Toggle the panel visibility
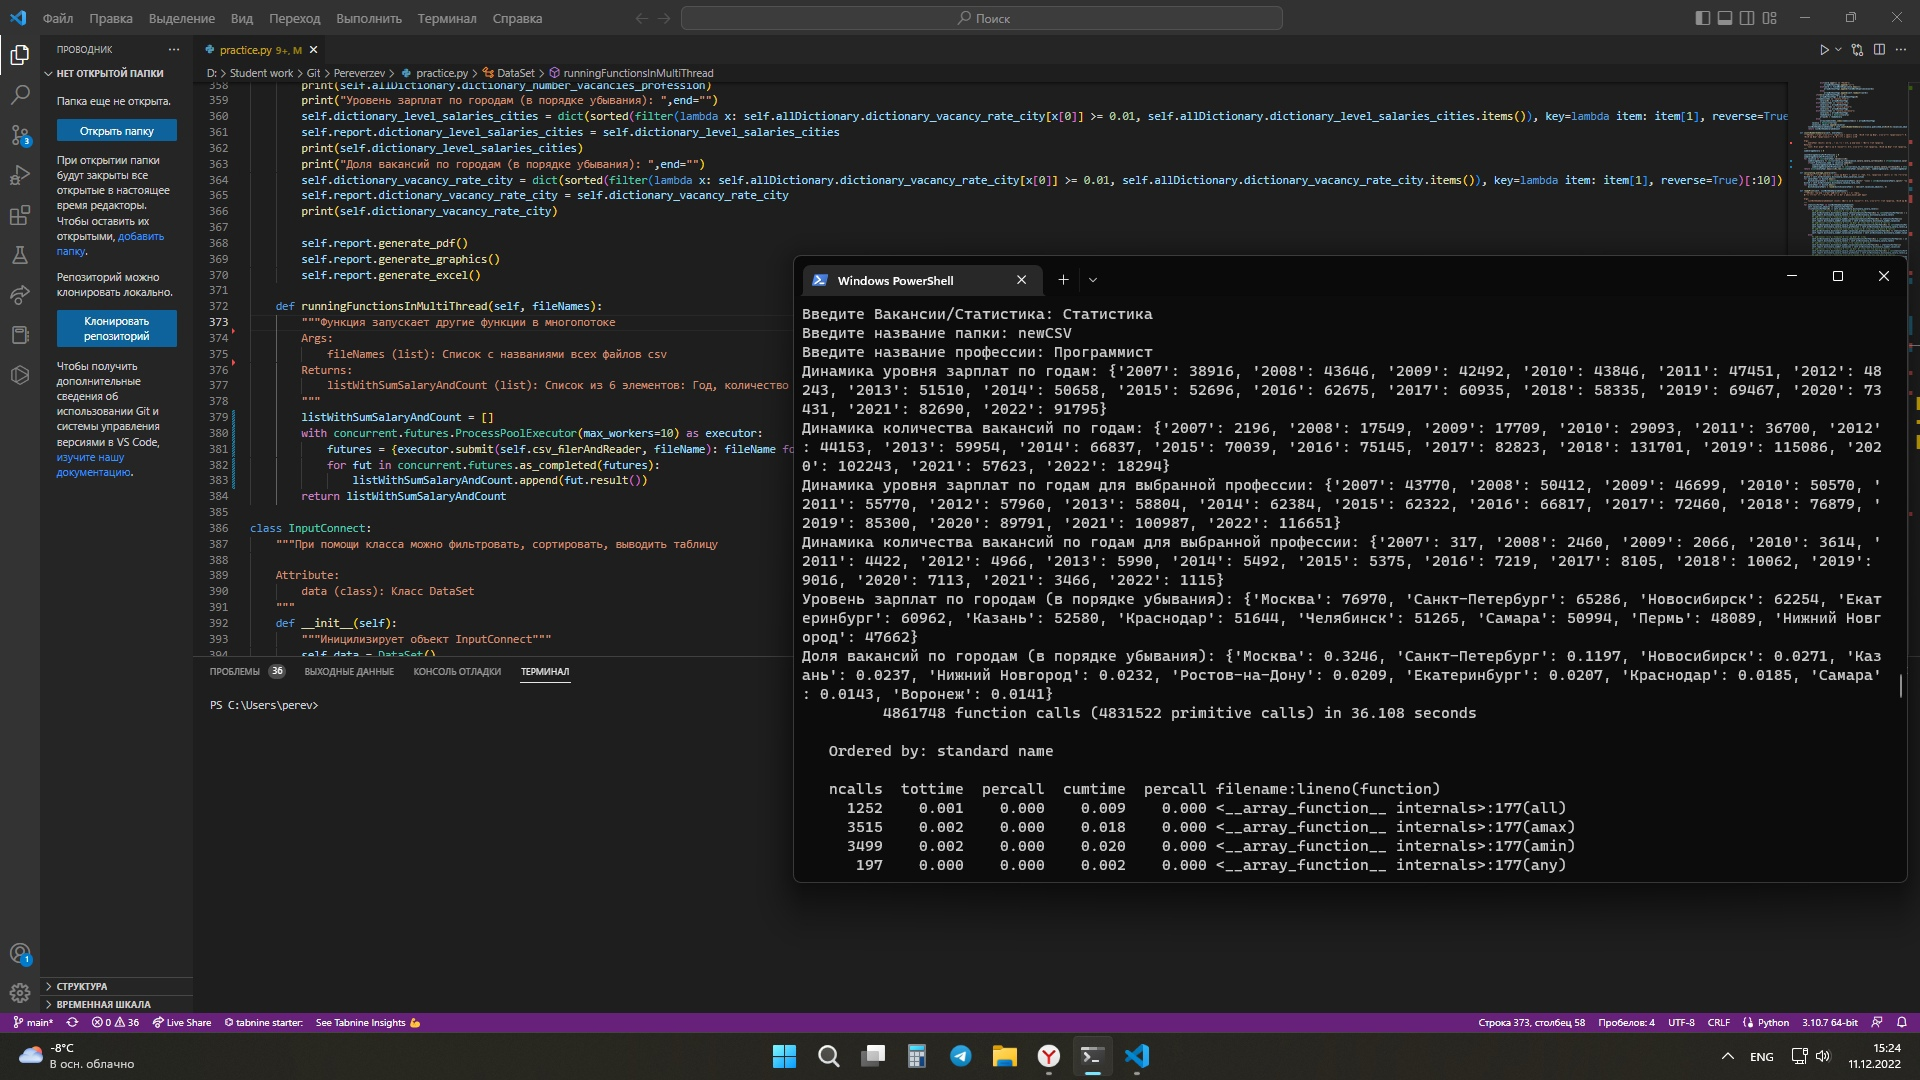Screen dimensions: 1920x1080 pos(1724,17)
